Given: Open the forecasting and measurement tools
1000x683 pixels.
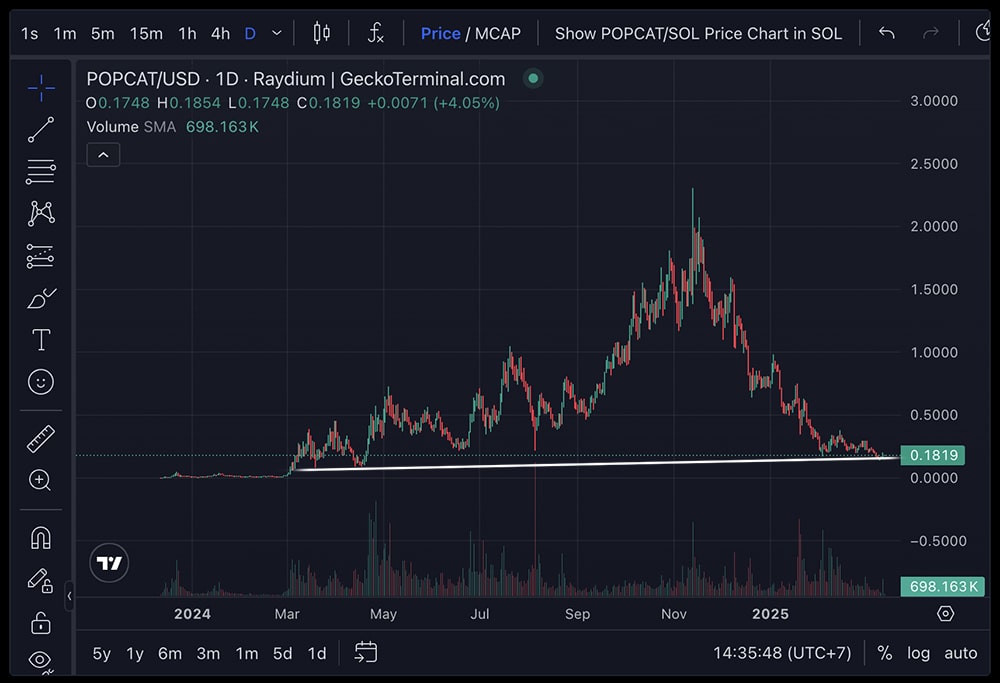Looking at the screenshot, I should point(41,256).
